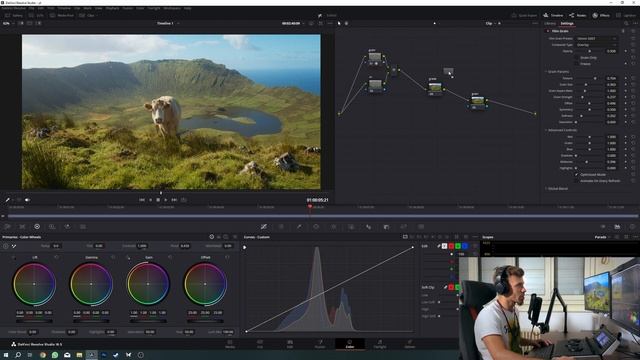Screen dimensions: 640x360
Task: Open the Color Warper palette
Action: tap(281, 227)
